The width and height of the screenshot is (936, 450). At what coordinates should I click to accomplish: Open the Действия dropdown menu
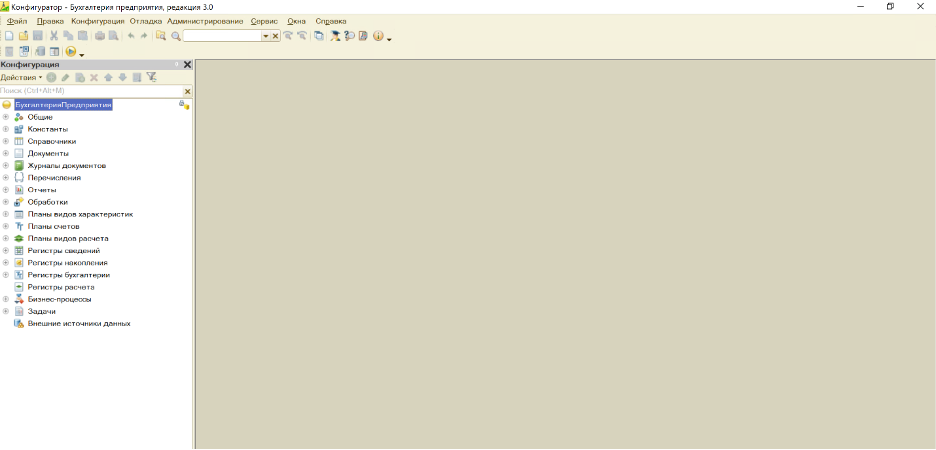[x=21, y=77]
